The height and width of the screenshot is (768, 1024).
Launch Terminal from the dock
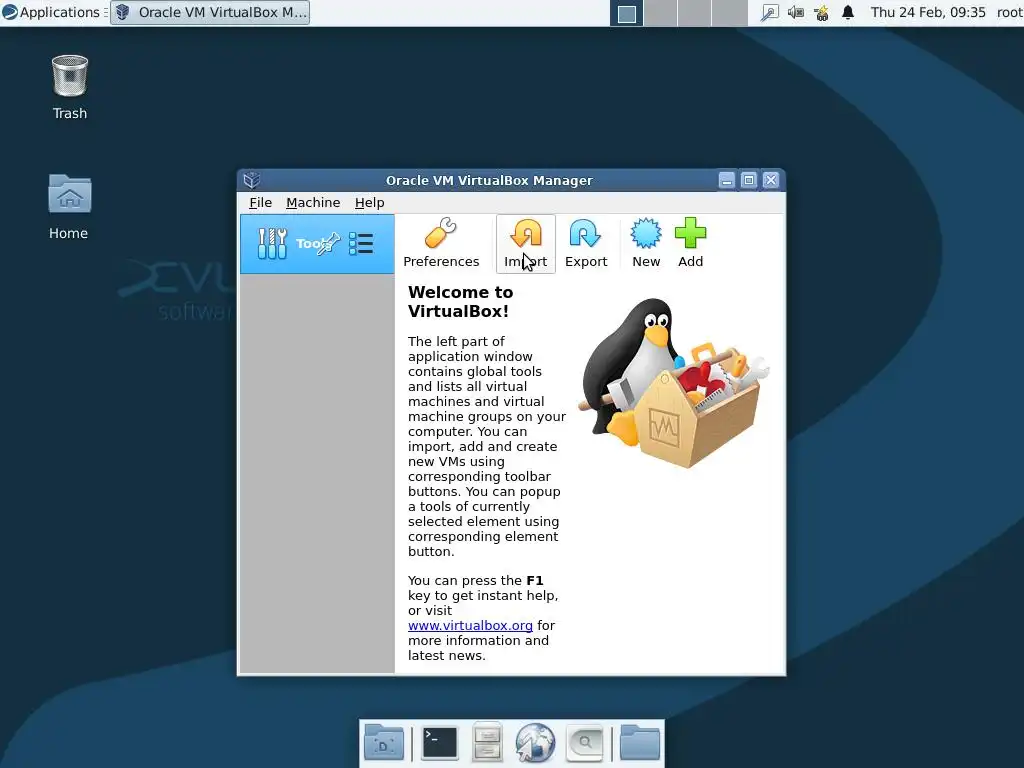(440, 743)
